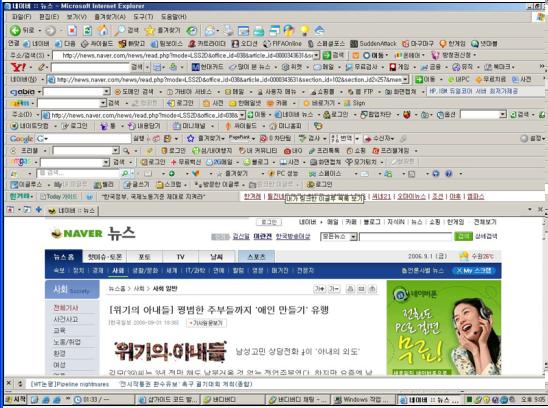The height and width of the screenshot is (408, 548).
Task: Click the green 네이버폰 advertisement banner
Action: (444, 328)
